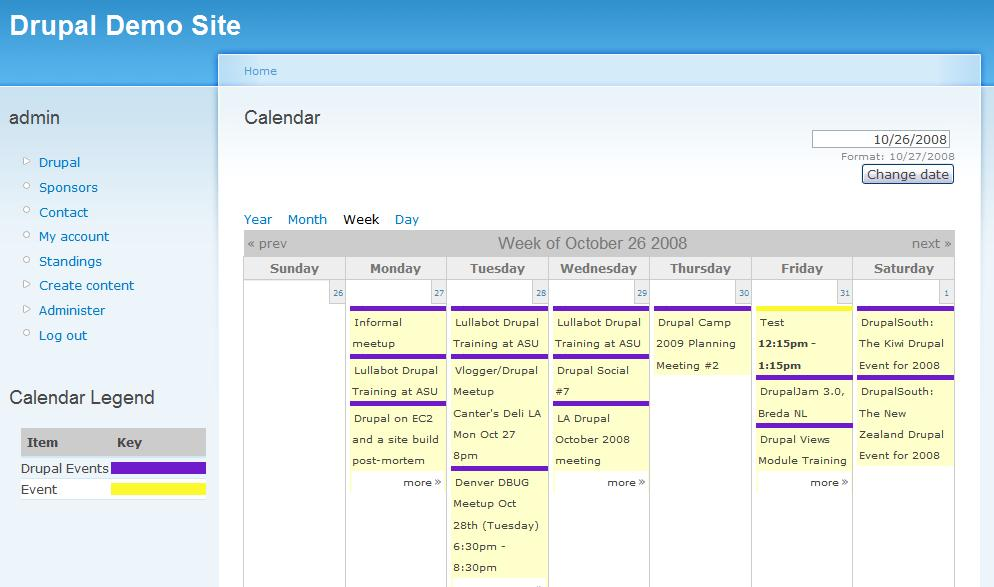Viewport: 994px width, 587px height.
Task: Open day 28 in the calendar
Action: 541,293
